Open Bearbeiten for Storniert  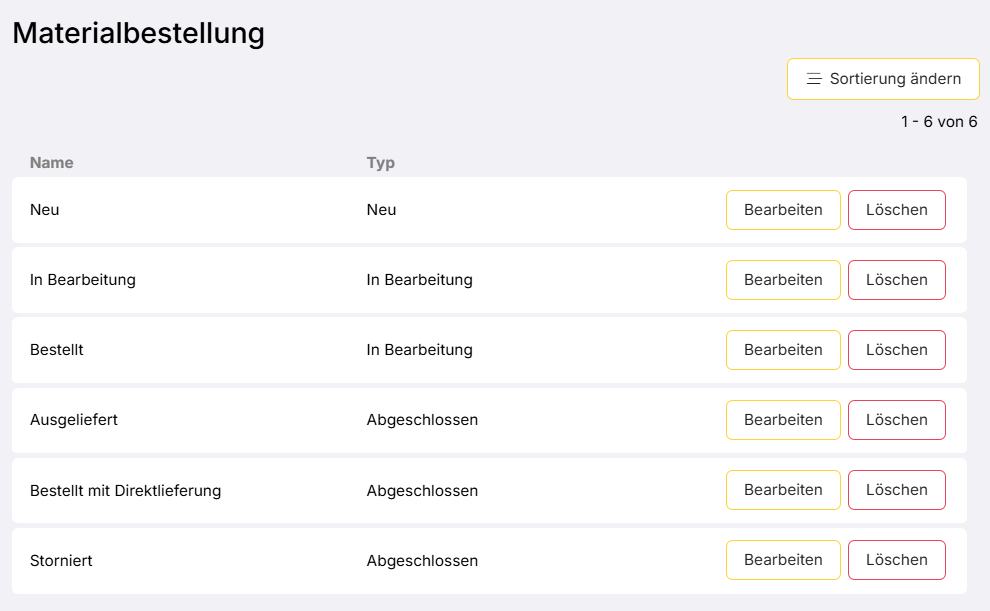[783, 560]
